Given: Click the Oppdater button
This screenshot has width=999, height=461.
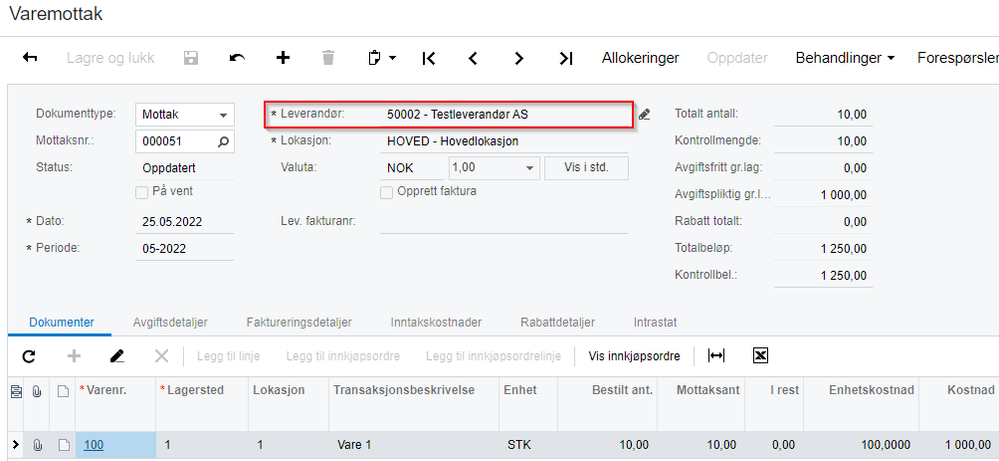Looking at the screenshot, I should (x=737, y=58).
